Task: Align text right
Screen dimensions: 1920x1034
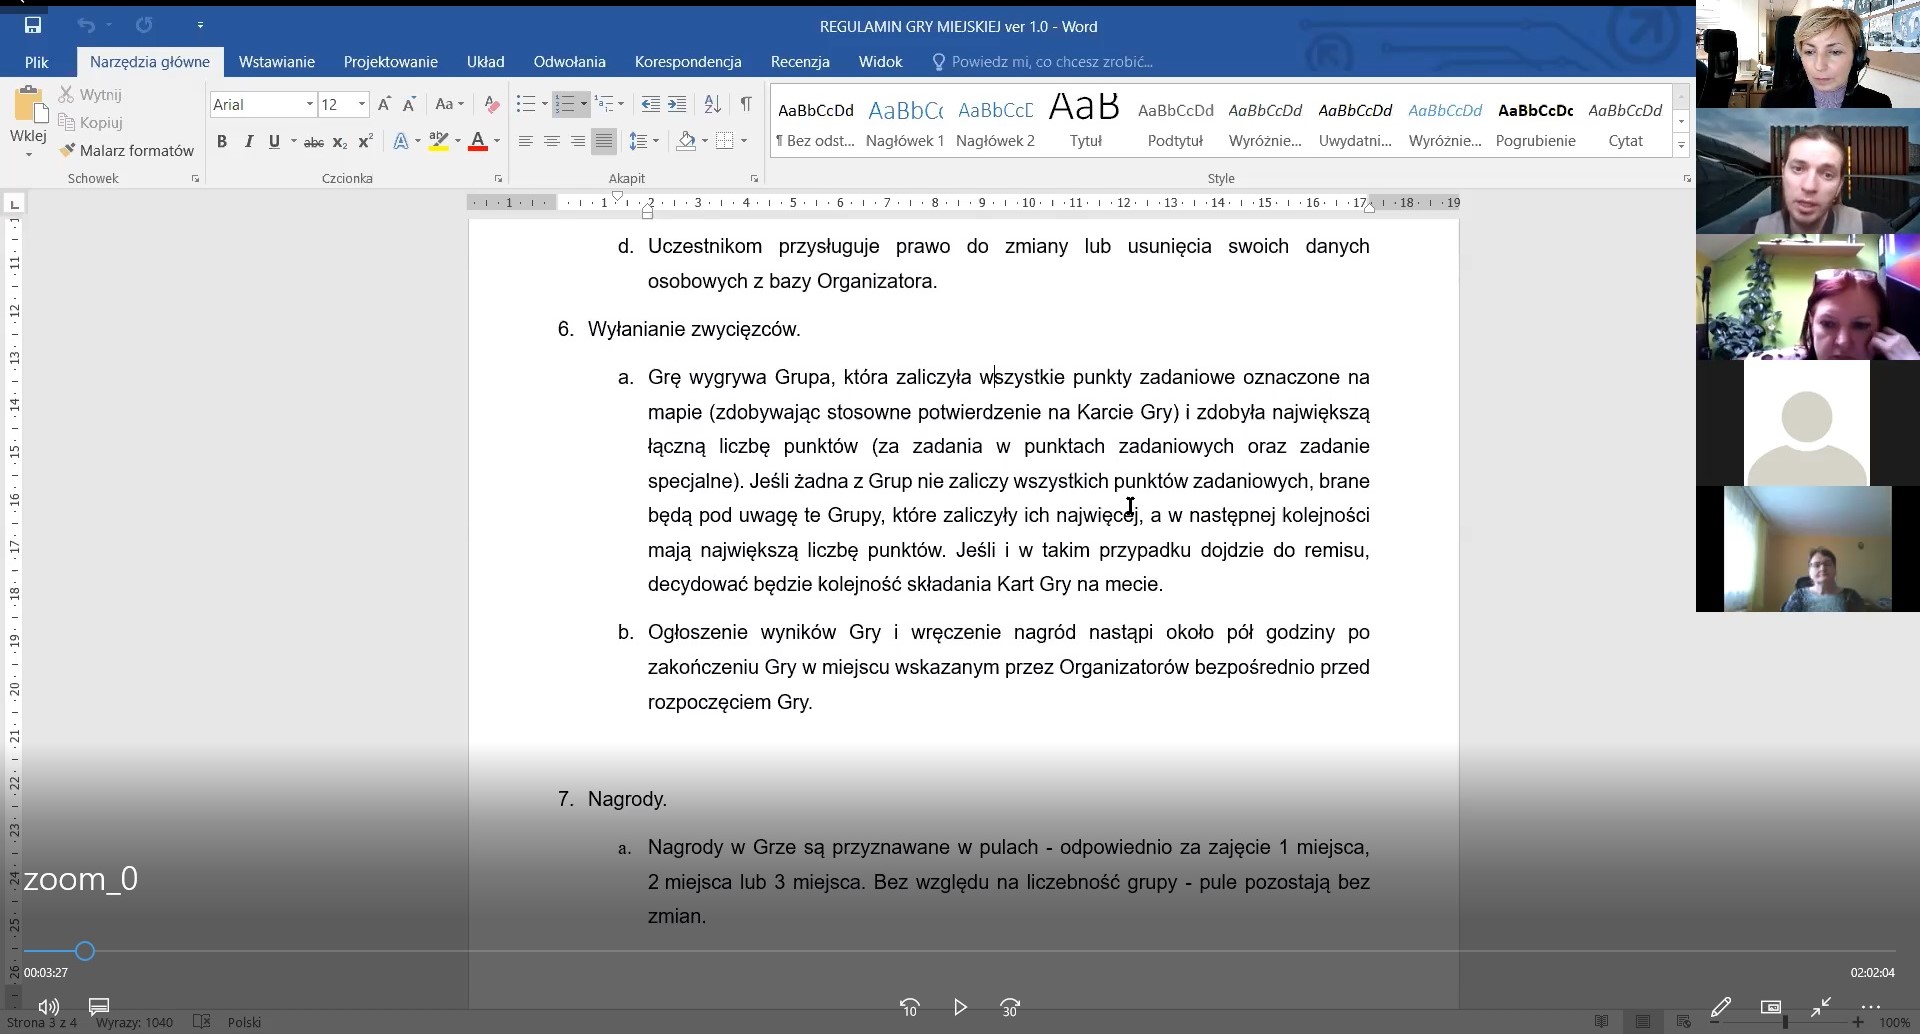Action: (577, 142)
